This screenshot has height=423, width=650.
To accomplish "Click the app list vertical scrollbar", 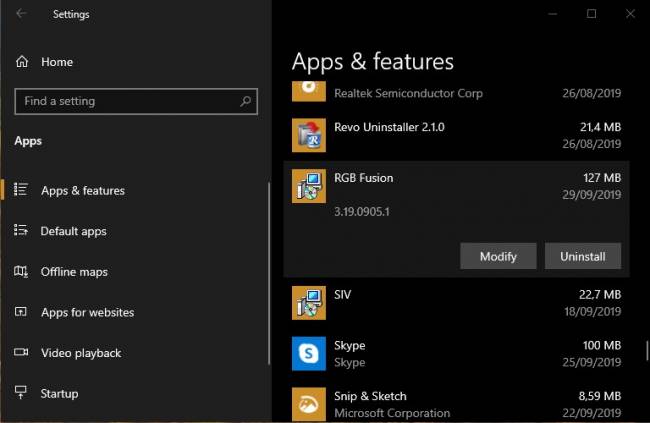I will [645, 350].
